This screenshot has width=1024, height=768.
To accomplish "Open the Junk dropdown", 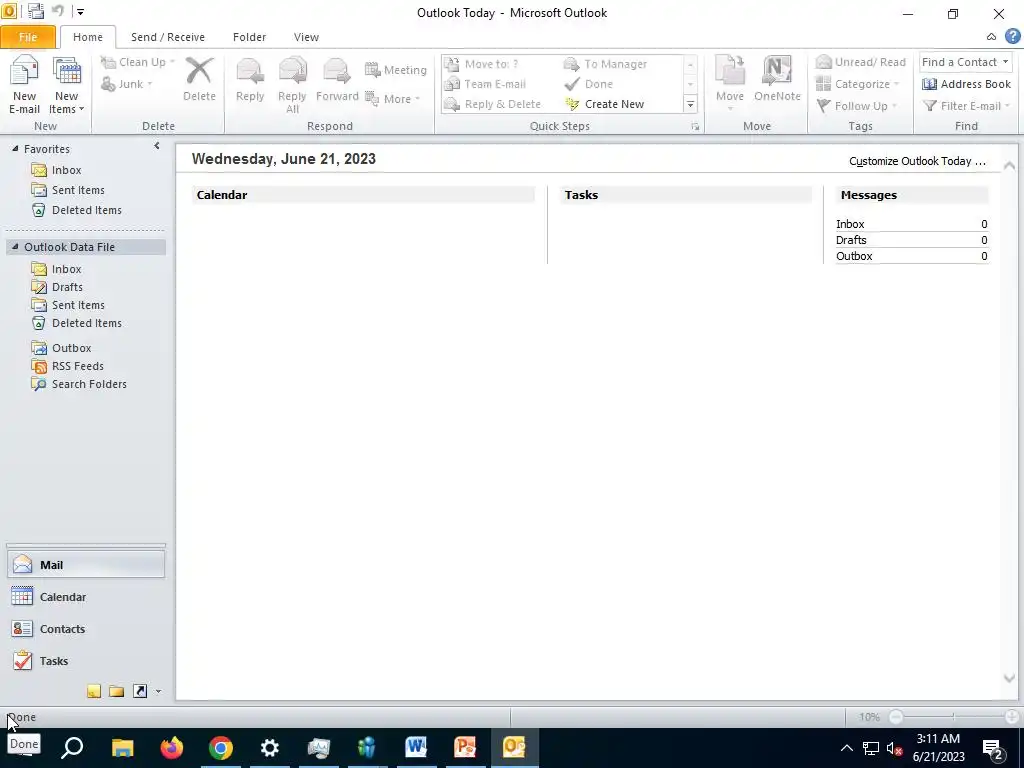I will pyautogui.click(x=127, y=84).
